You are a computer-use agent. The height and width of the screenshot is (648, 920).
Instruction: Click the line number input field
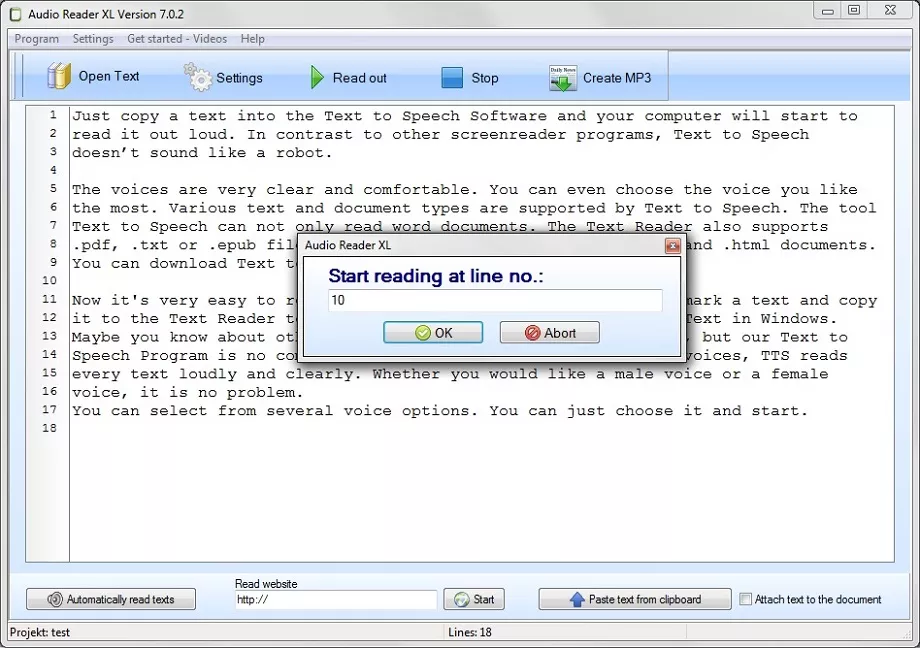[x=495, y=301]
